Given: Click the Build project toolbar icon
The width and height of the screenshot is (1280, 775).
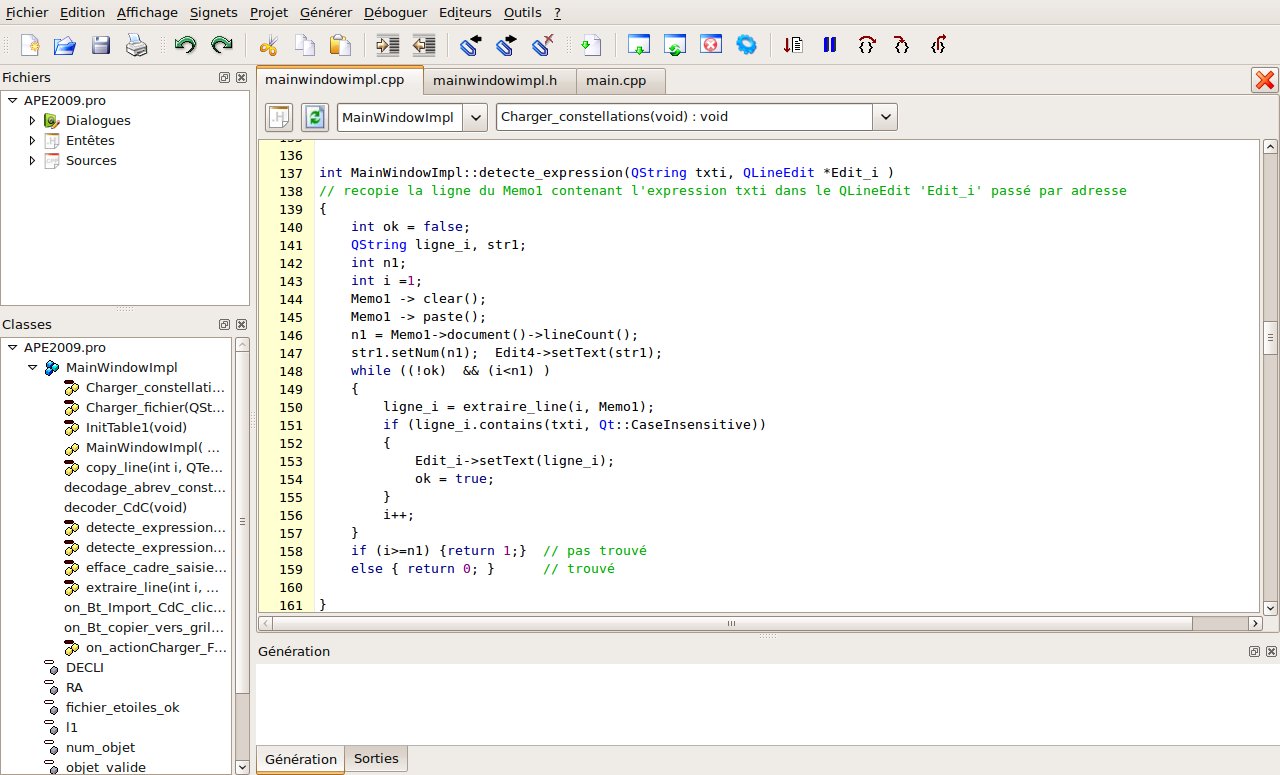Looking at the screenshot, I should pos(639,45).
